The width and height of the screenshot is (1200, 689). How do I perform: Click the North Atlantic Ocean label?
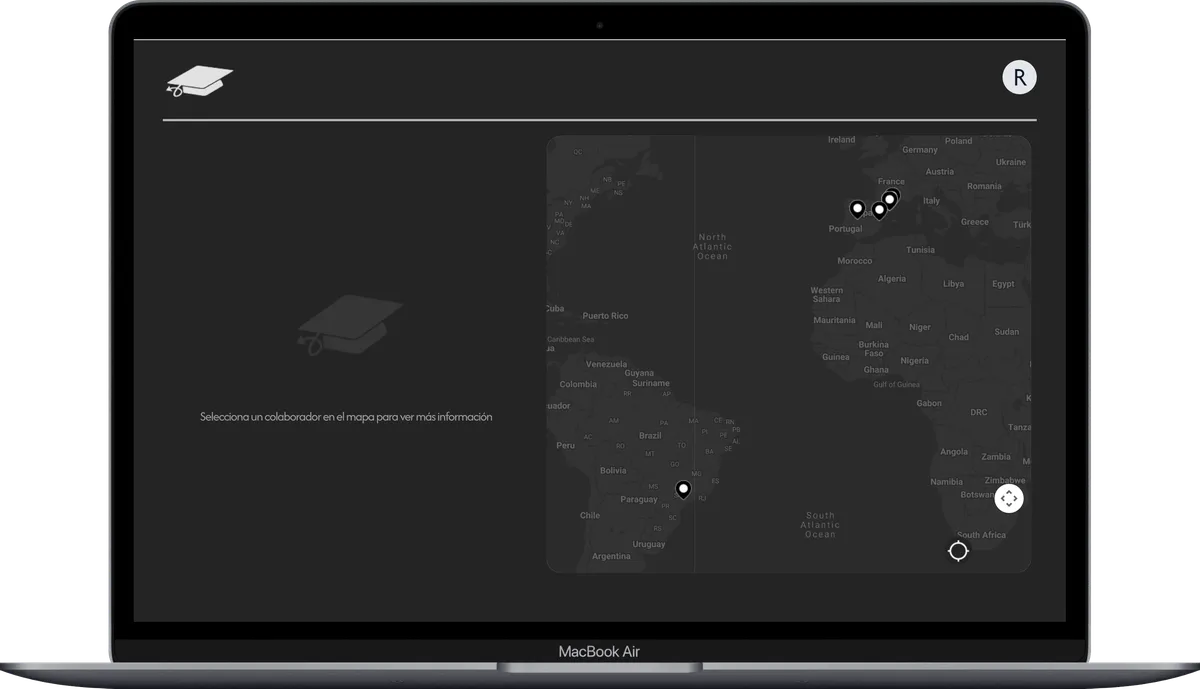click(712, 247)
